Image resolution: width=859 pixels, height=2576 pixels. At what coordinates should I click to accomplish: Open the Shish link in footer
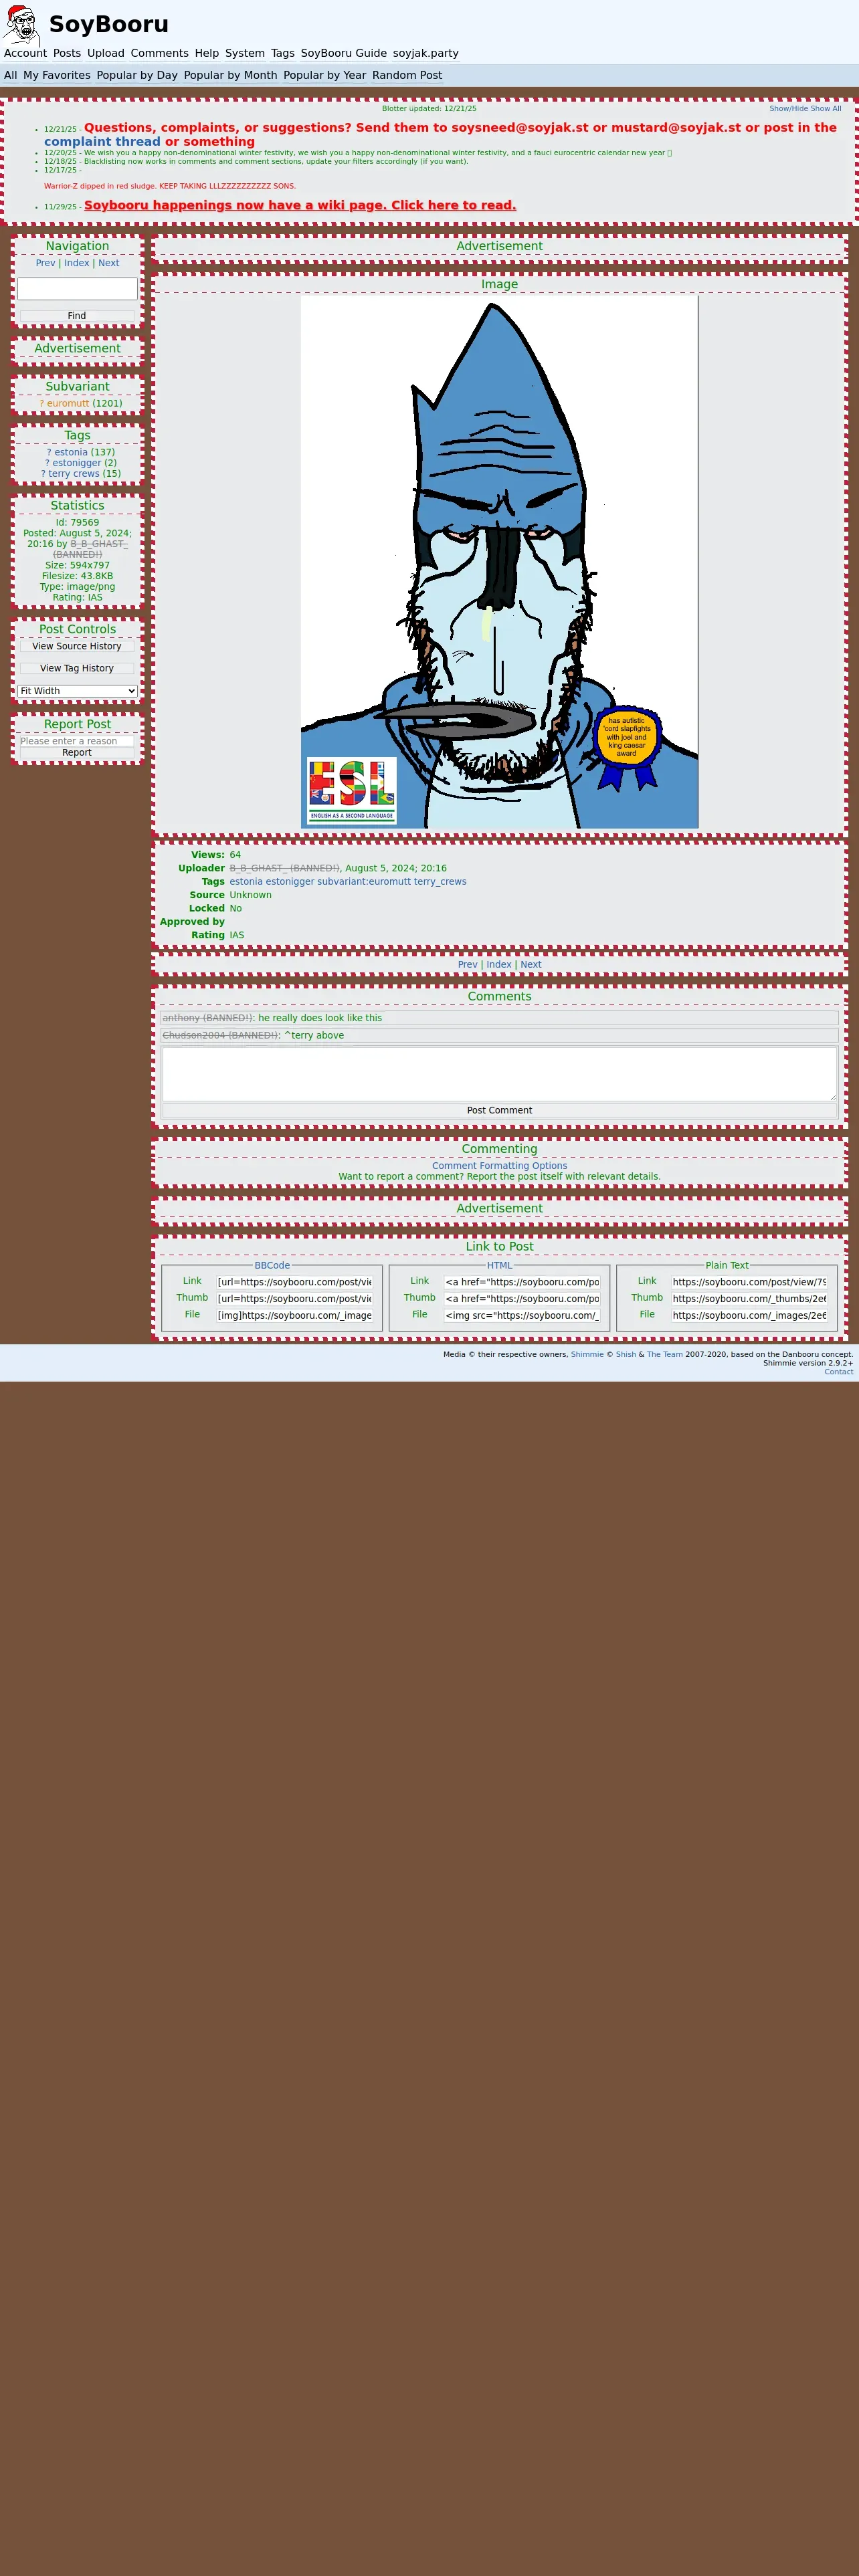click(626, 1355)
